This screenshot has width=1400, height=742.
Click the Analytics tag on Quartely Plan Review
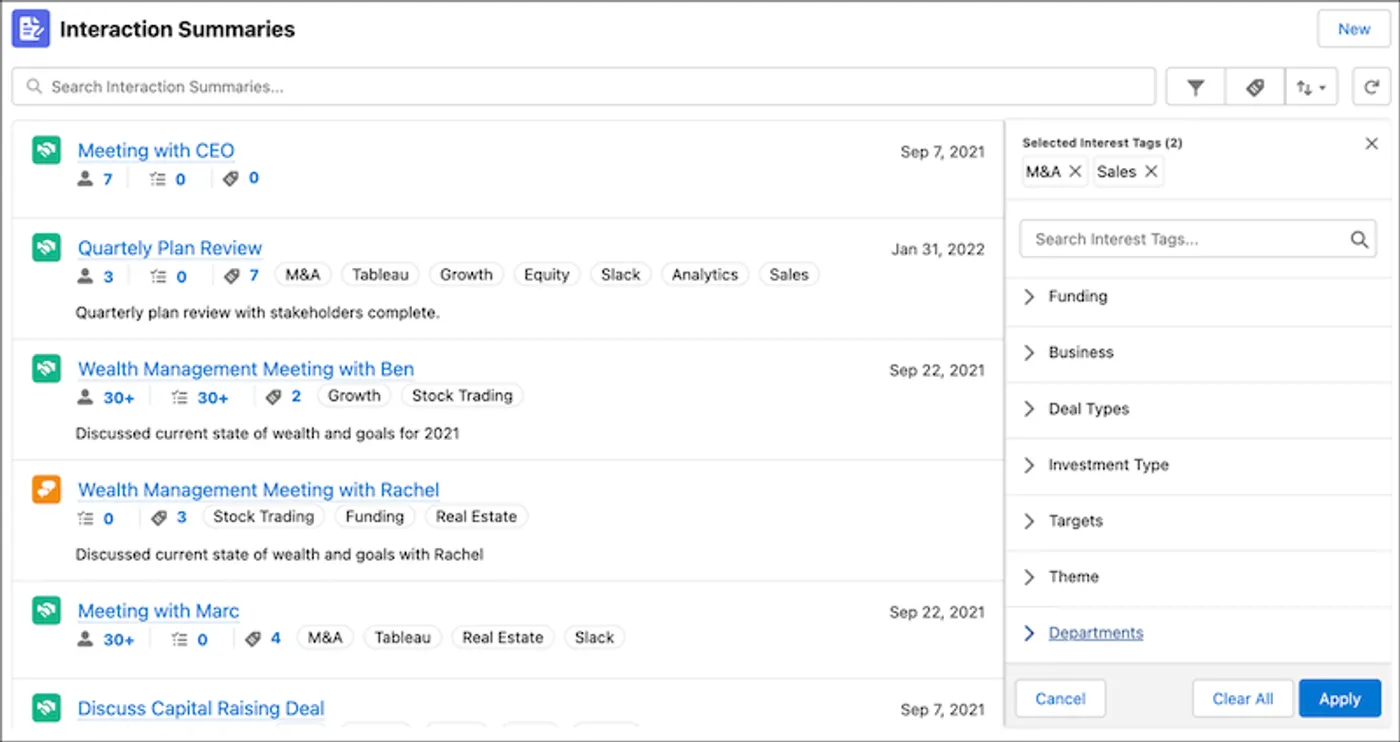point(704,275)
